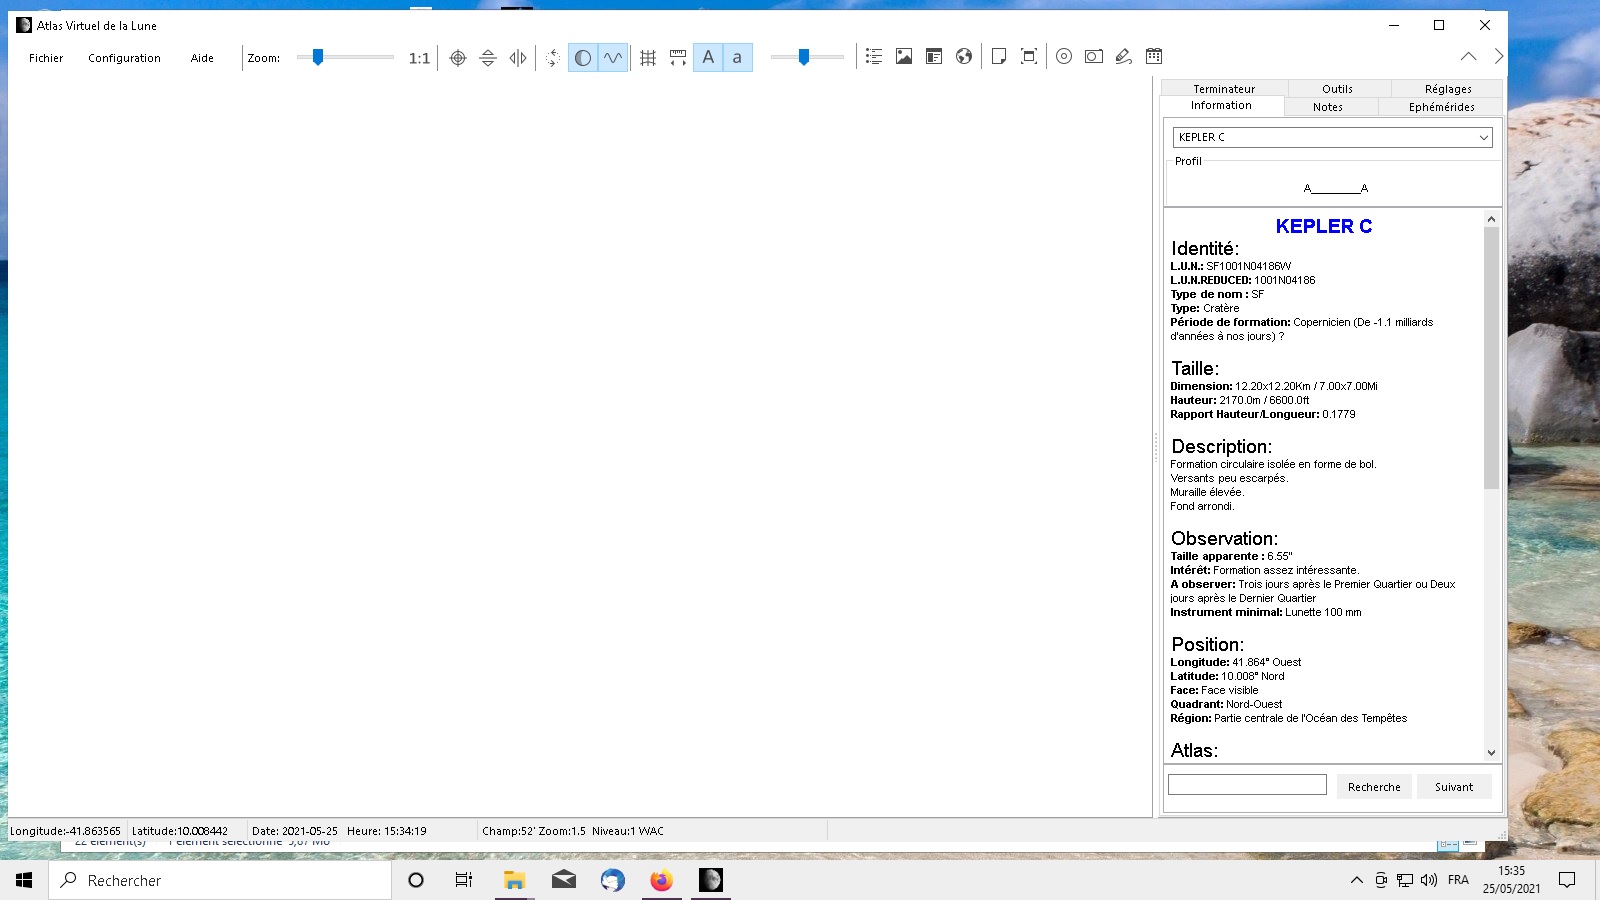1600x900 pixels.
Task: Open the Windows Start menu
Action: coord(24,880)
